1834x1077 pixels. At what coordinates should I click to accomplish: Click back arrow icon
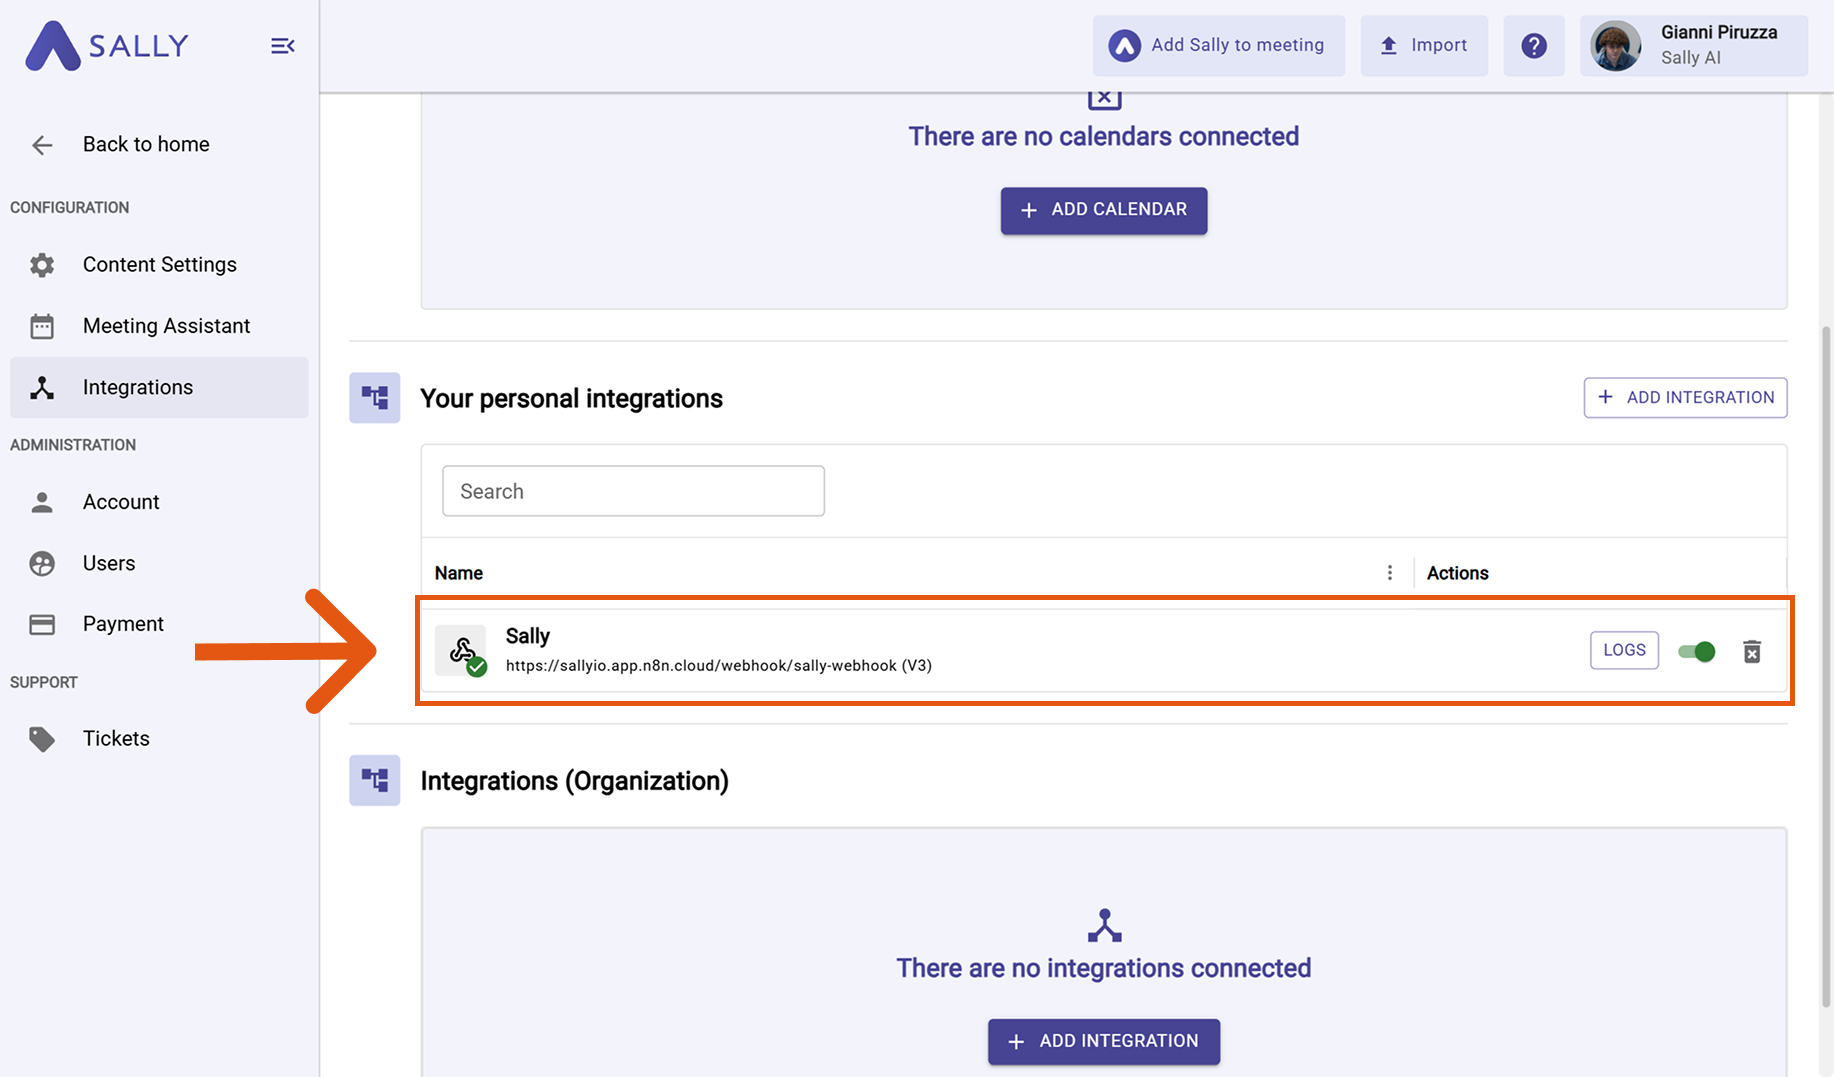coord(42,145)
